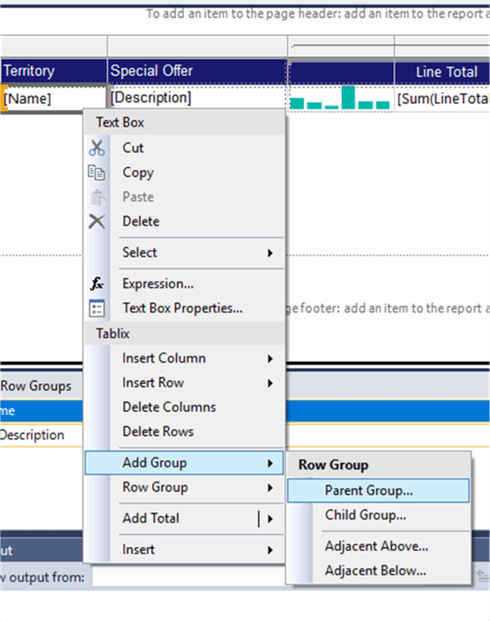Select the Add Group menu item
The image size is (490, 621).
tap(185, 463)
